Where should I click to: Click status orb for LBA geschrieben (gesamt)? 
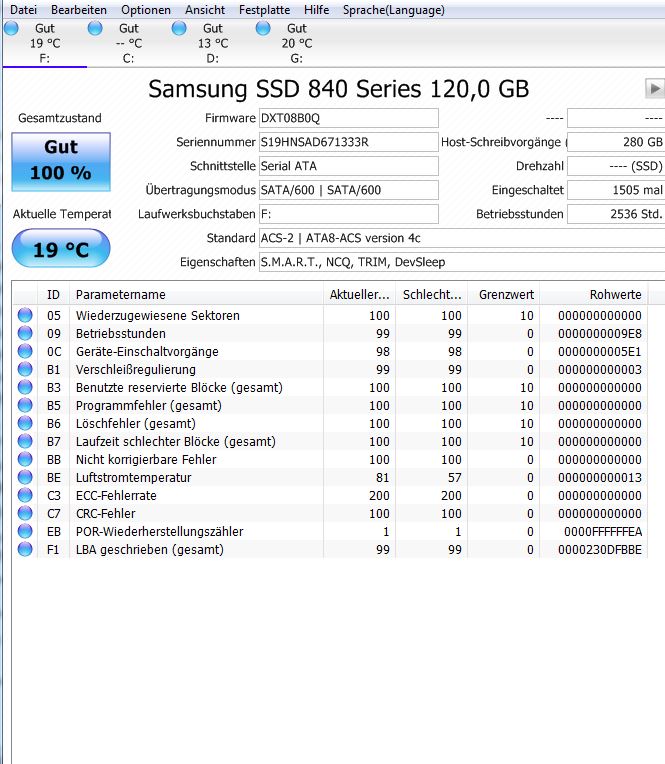pyautogui.click(x=25, y=550)
